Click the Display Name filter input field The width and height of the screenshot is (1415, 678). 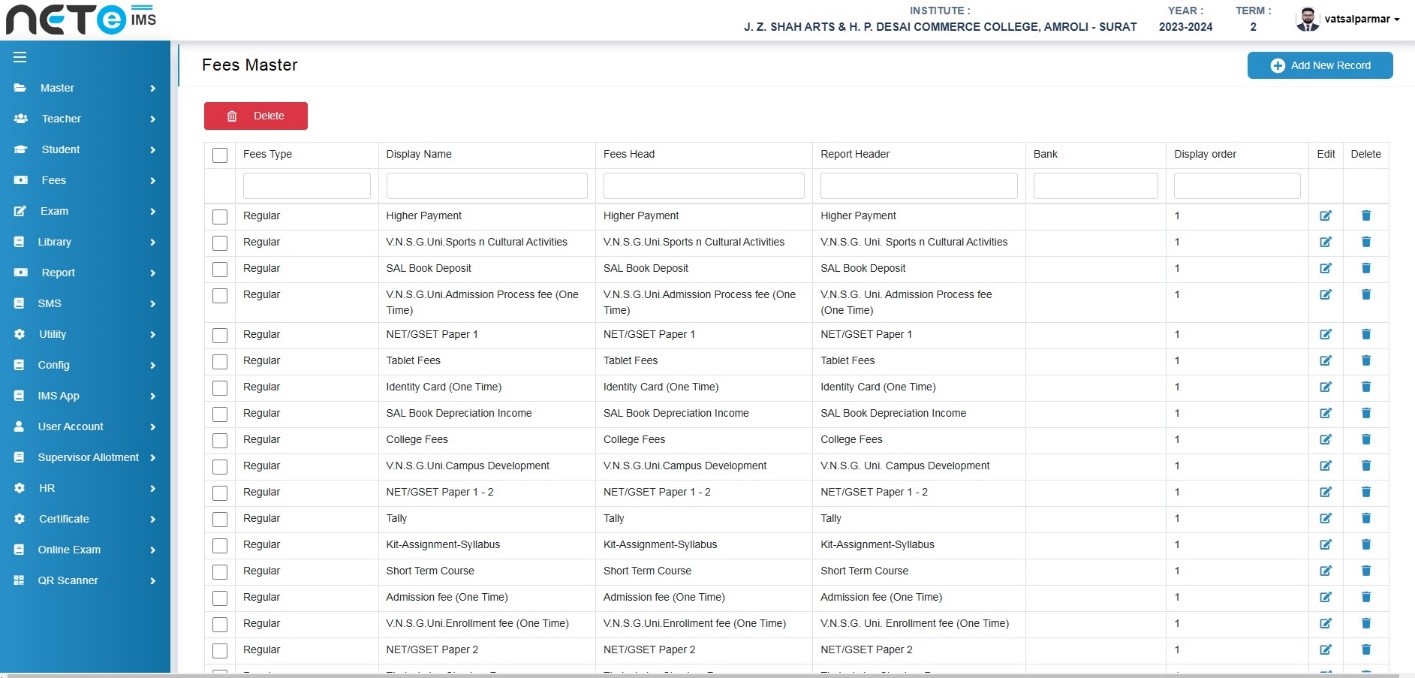486,186
